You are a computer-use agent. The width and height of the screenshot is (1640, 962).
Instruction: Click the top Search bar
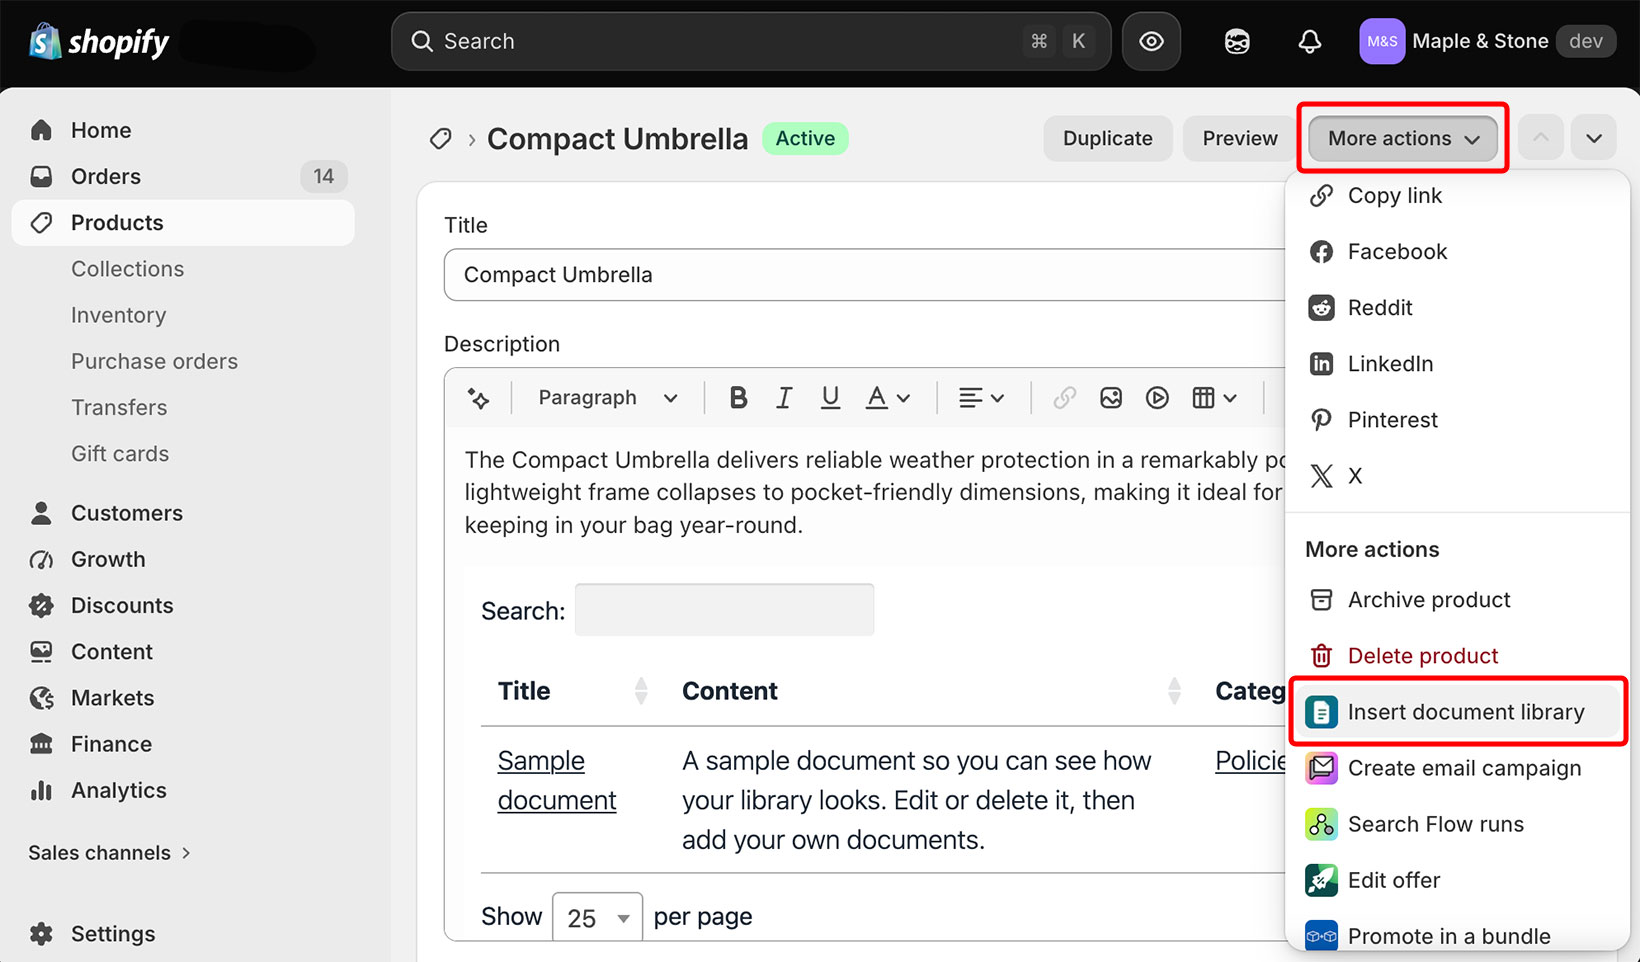coord(751,41)
